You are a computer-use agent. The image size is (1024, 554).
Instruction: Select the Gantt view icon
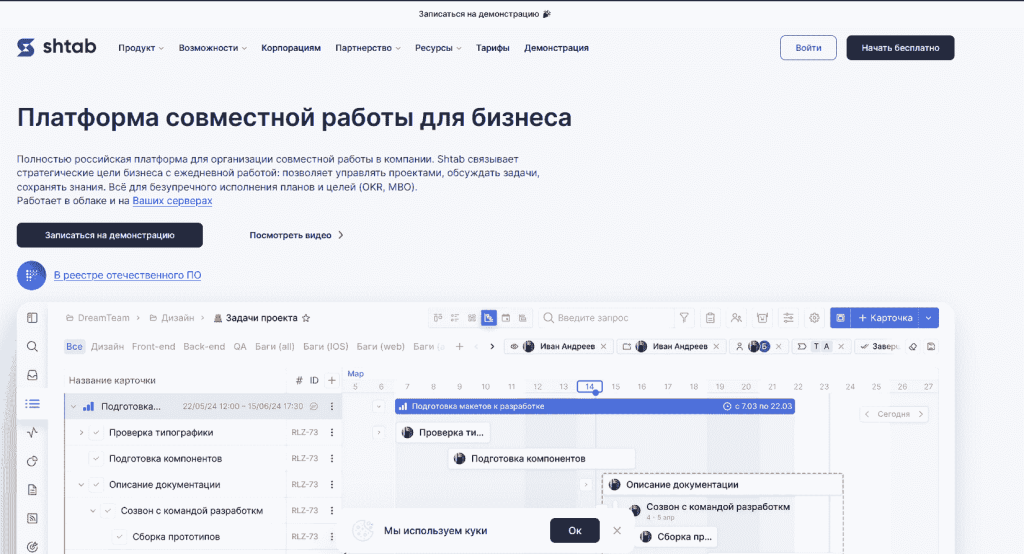pyautogui.click(x=489, y=318)
